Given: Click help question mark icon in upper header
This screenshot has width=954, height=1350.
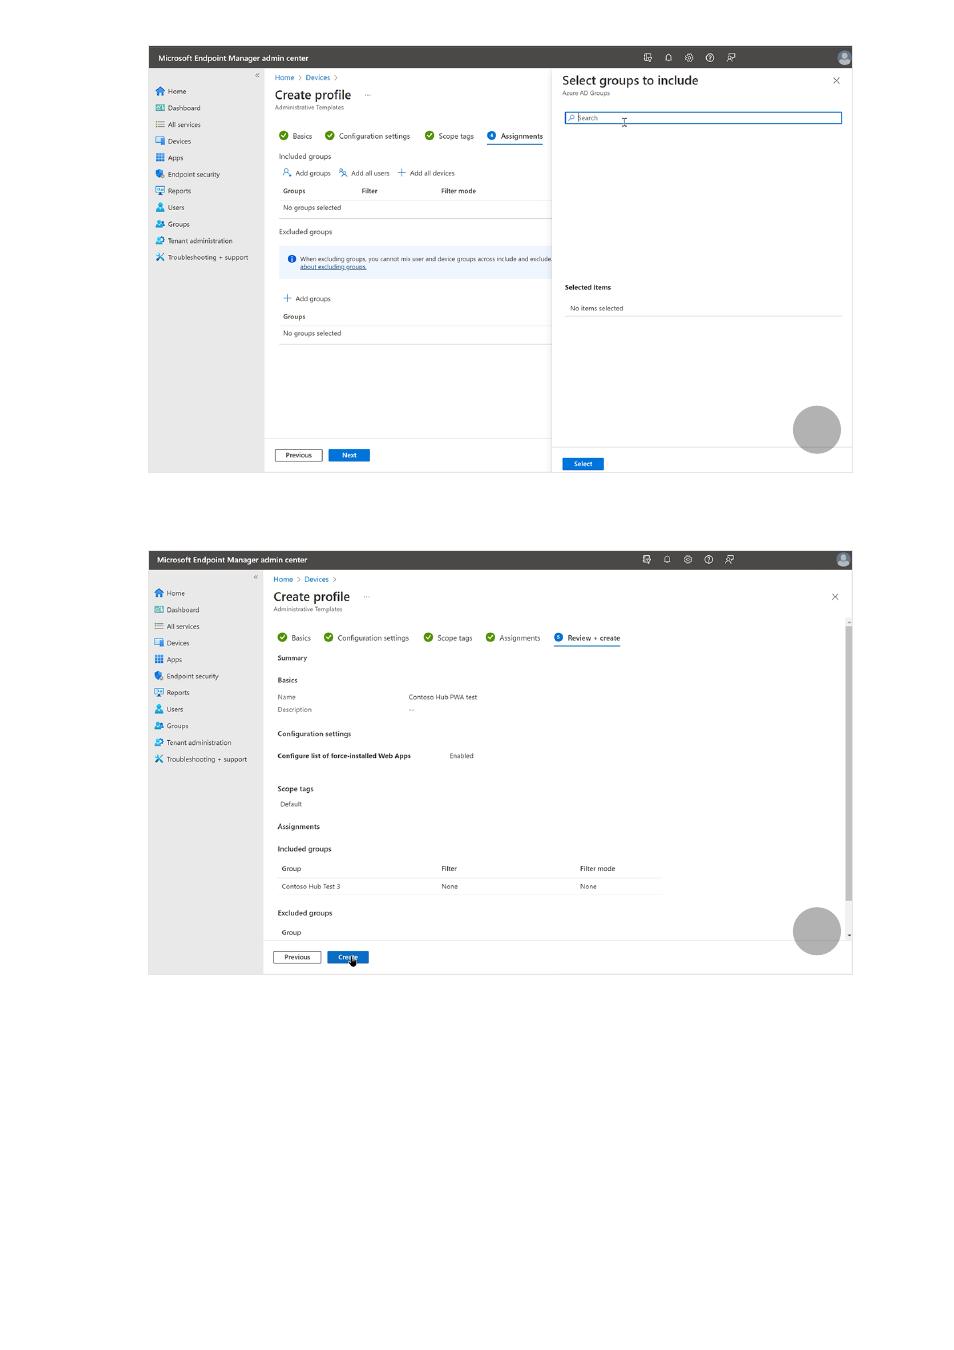Looking at the screenshot, I should [710, 58].
